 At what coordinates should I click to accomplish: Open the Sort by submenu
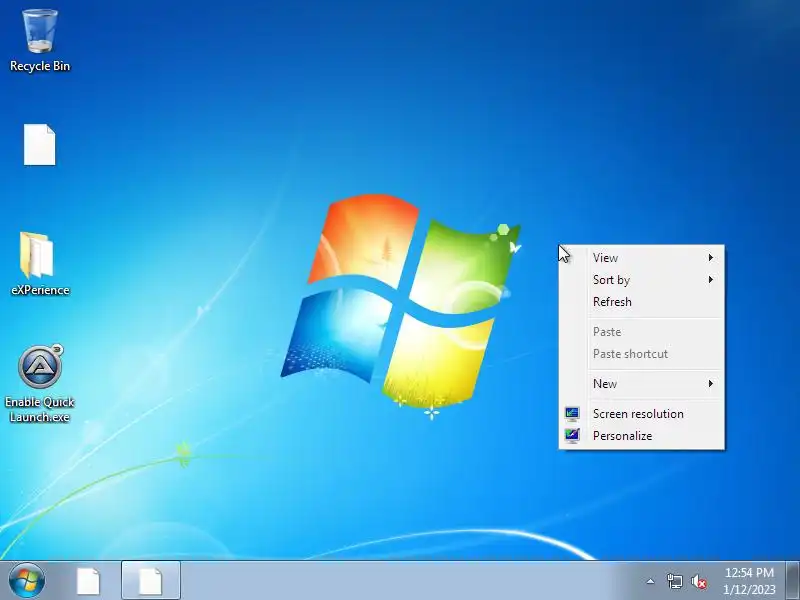coord(641,280)
